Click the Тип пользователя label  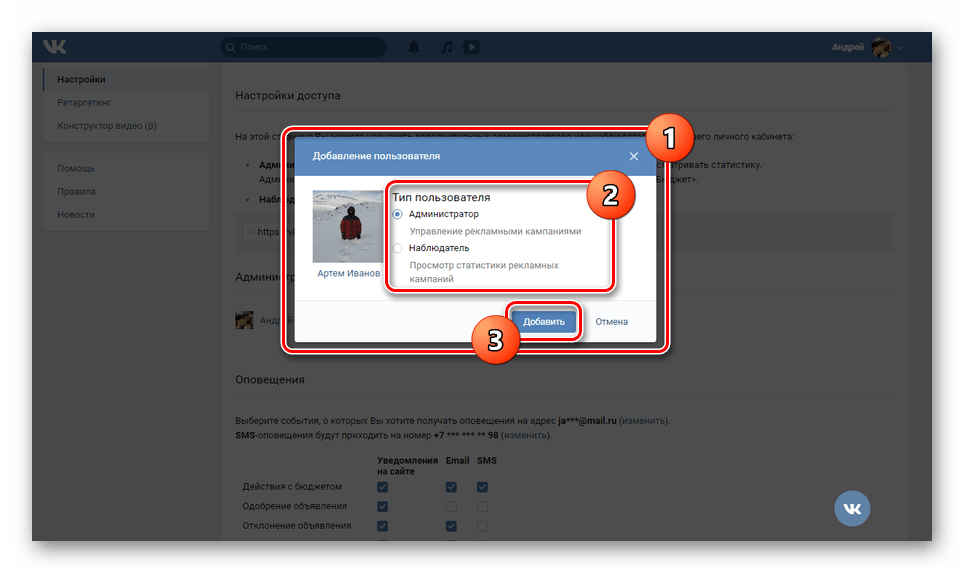441,197
